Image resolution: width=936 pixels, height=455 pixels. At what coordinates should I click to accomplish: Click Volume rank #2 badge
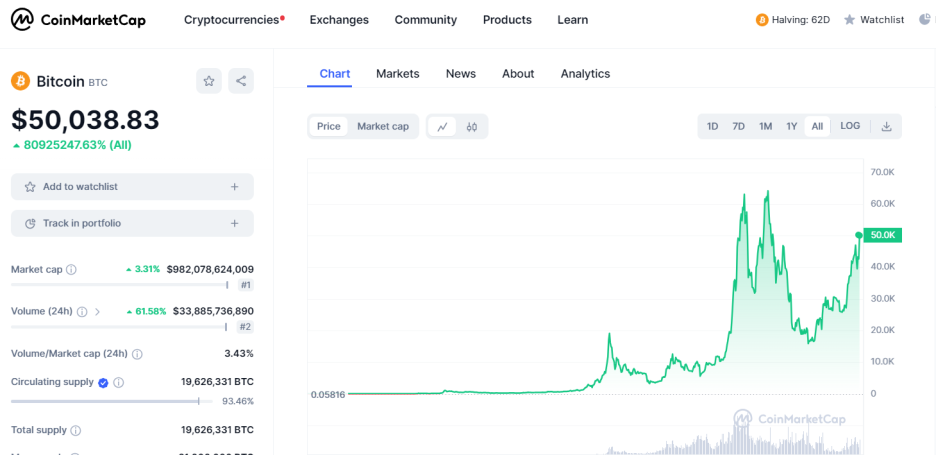246,327
